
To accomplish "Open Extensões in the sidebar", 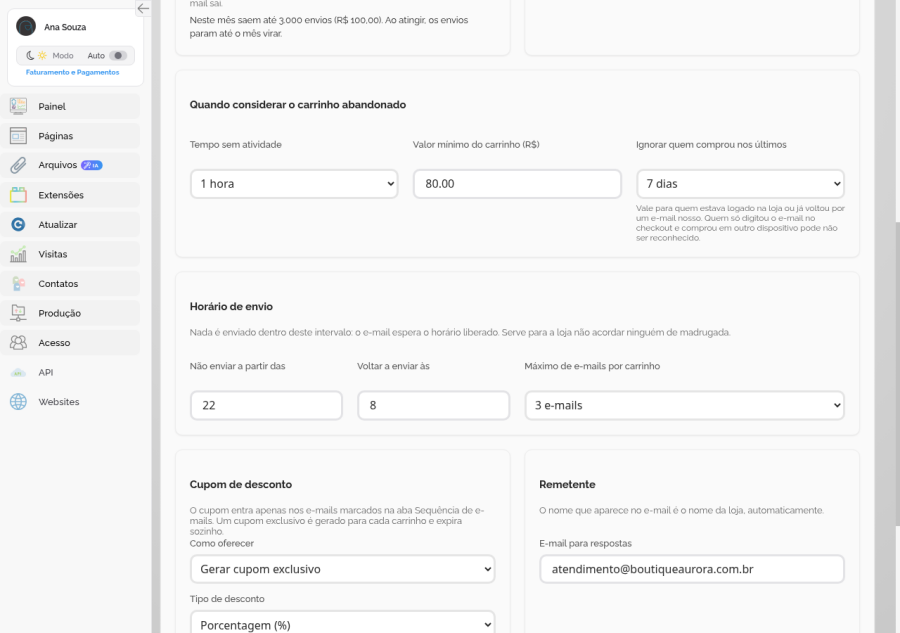I will (71, 195).
